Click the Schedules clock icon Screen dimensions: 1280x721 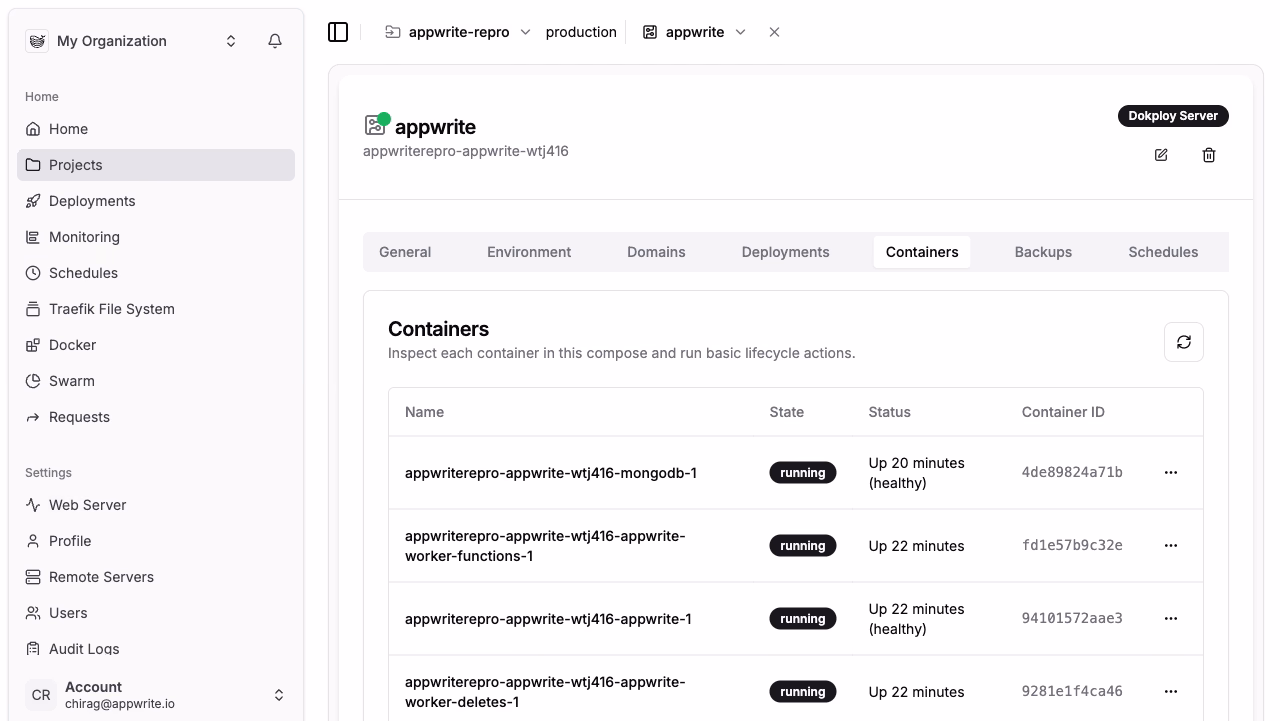point(33,273)
